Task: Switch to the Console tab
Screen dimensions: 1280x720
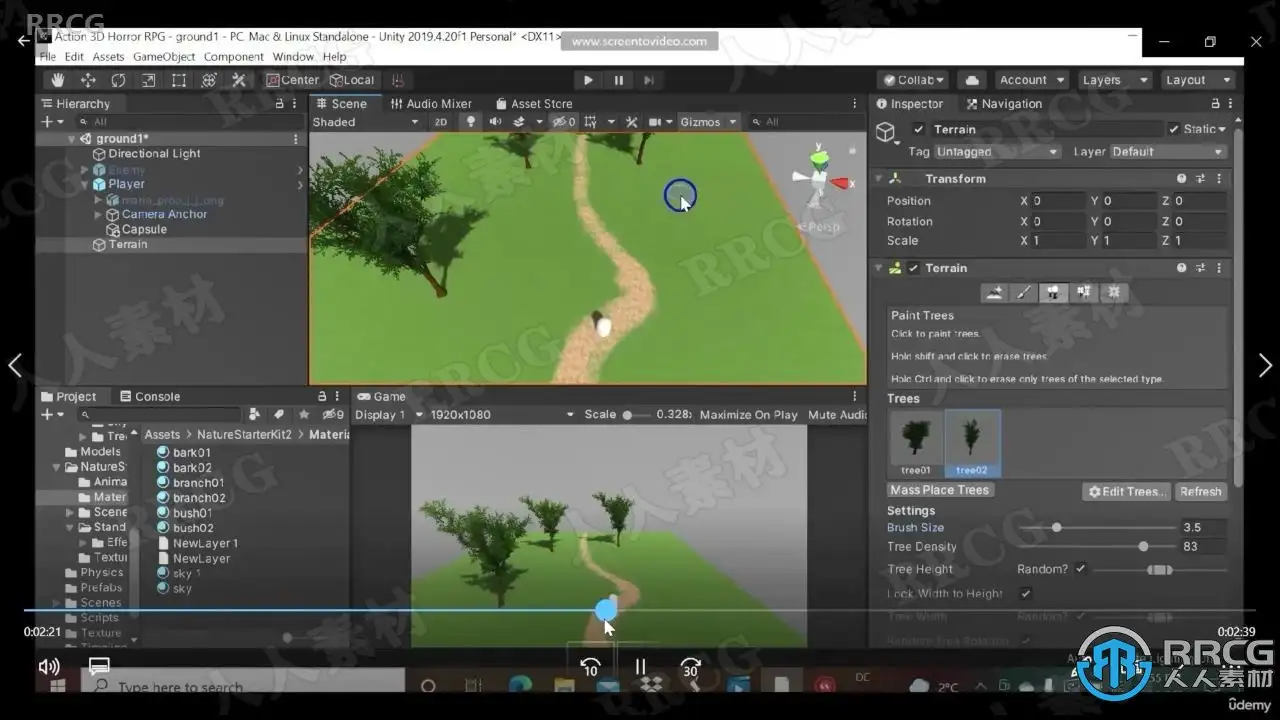Action: point(149,396)
